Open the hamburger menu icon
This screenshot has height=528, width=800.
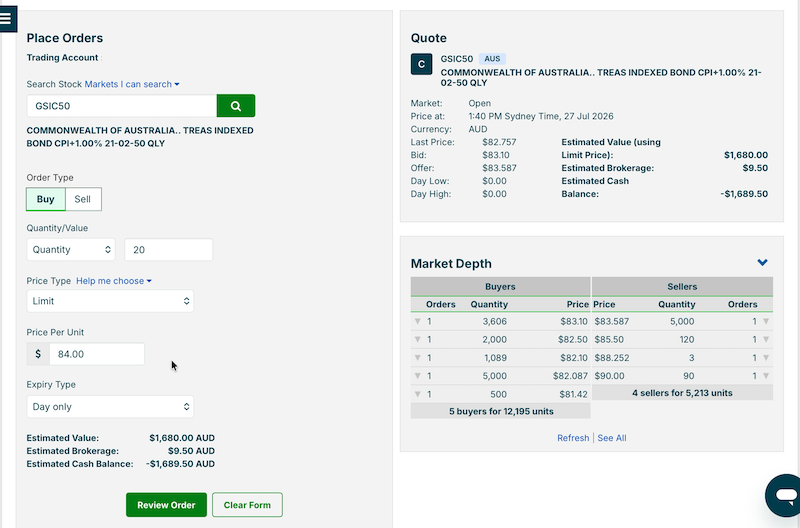7,19
